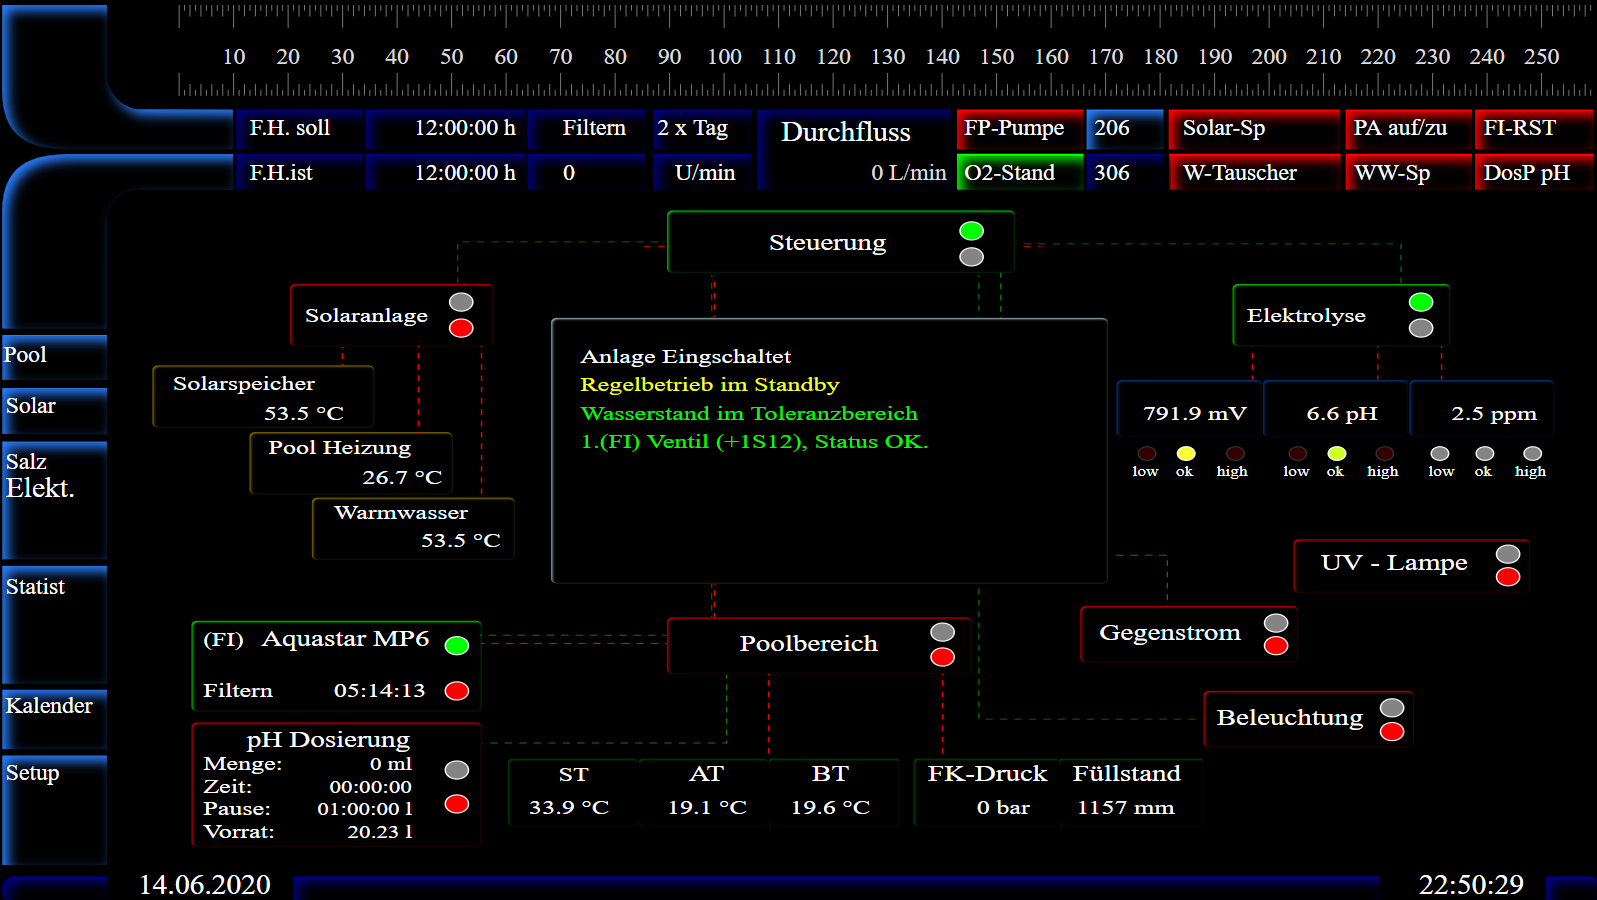Click the red Poolbereich status light
Image resolution: width=1597 pixels, height=900 pixels.
click(942, 657)
